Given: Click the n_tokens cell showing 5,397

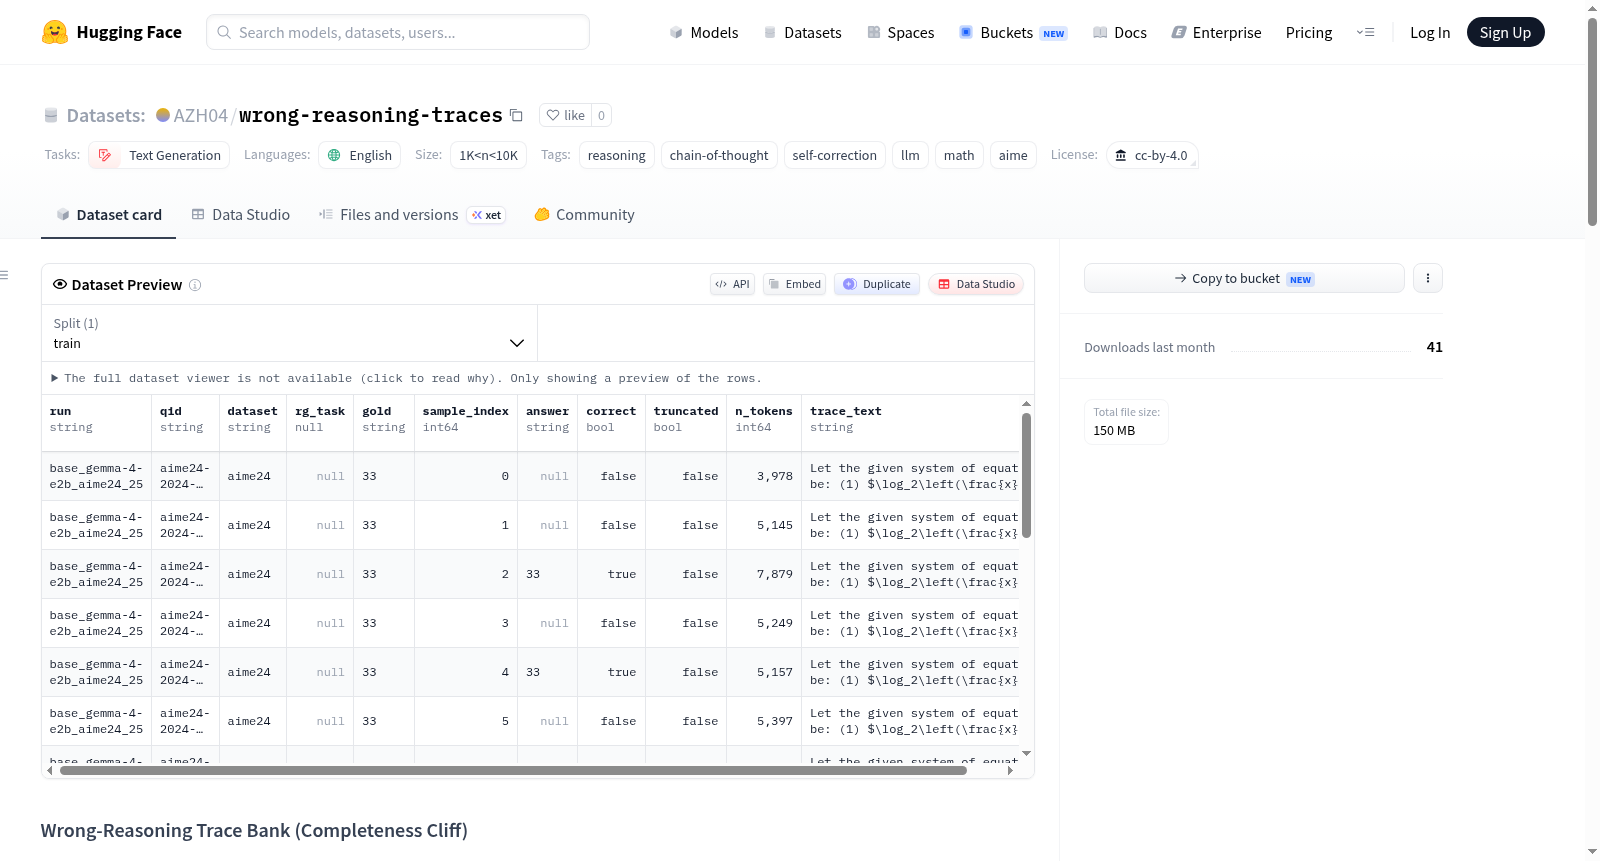Looking at the screenshot, I should click(x=764, y=721).
